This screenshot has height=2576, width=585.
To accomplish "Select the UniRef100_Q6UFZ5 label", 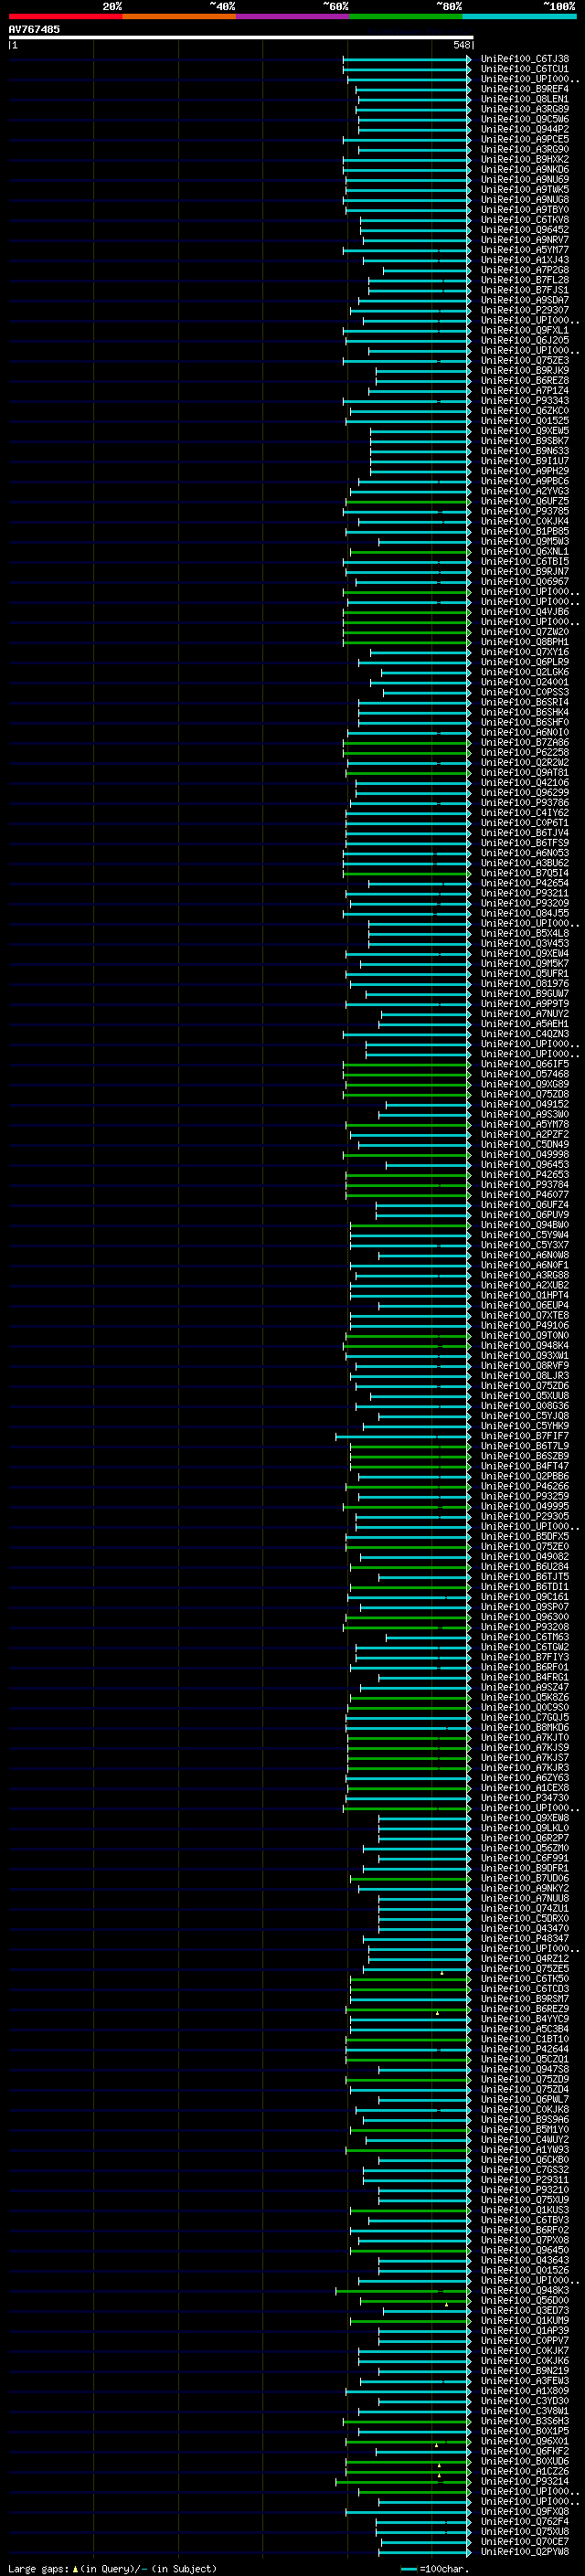I will coord(525,501).
